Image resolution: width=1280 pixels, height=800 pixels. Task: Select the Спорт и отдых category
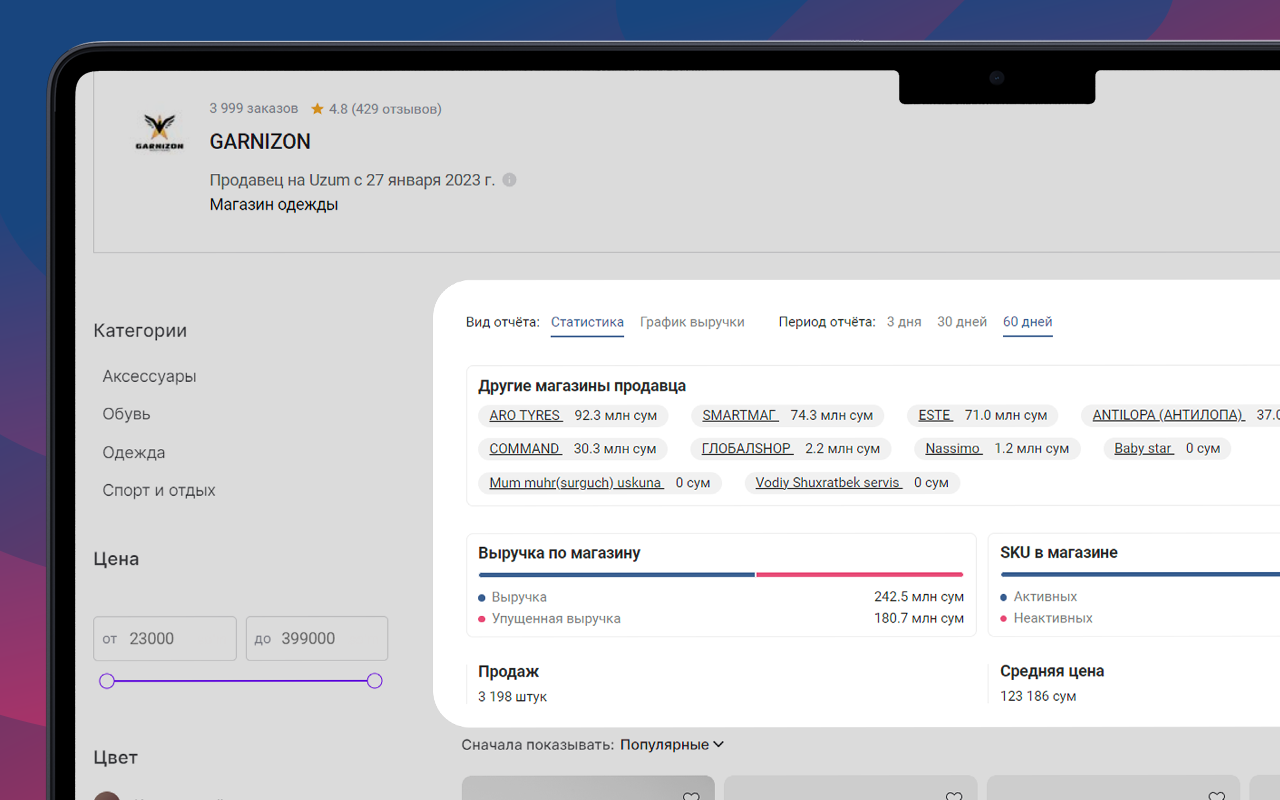click(159, 490)
